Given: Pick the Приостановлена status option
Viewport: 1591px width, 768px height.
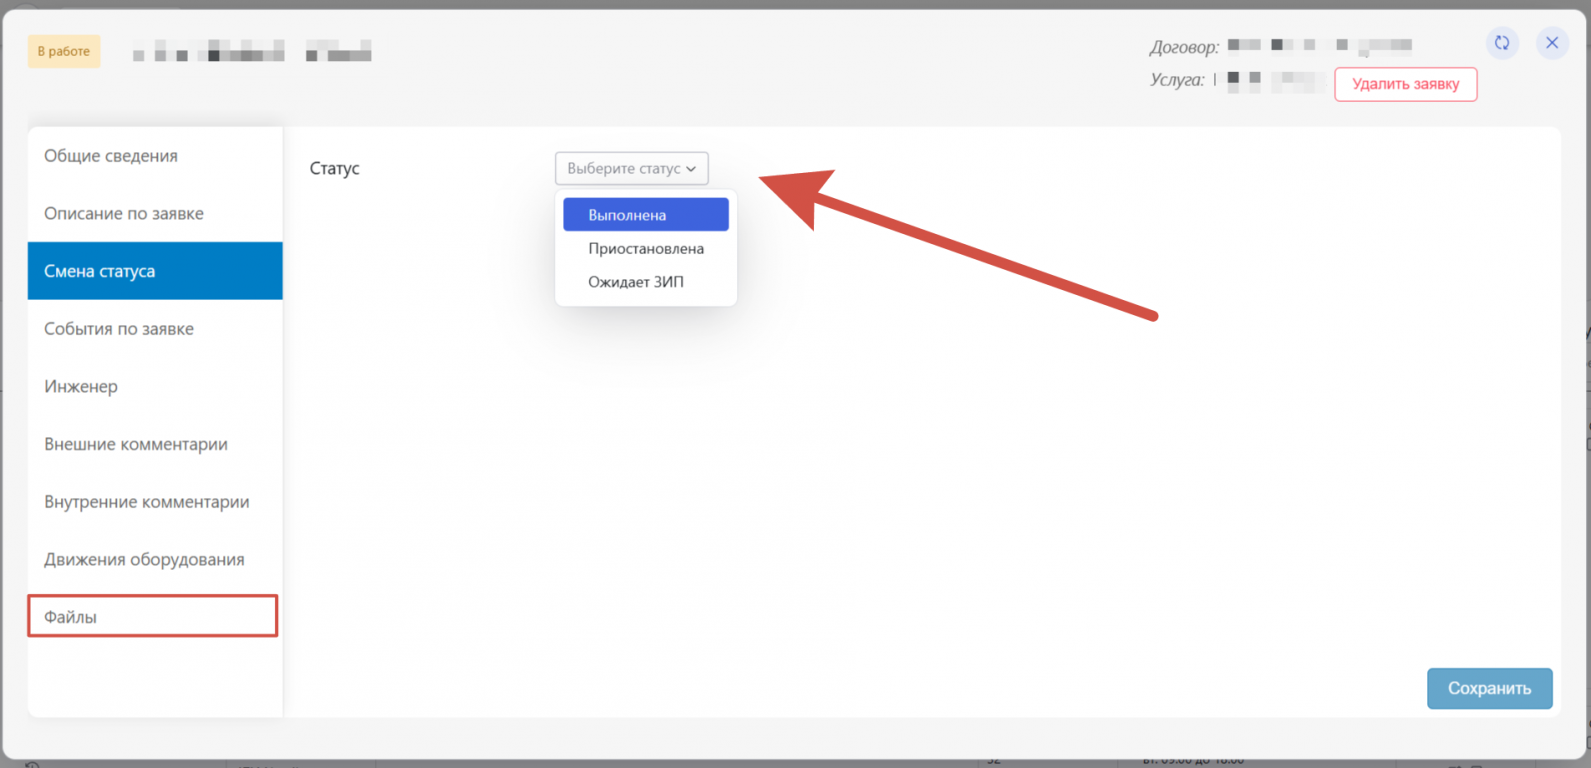Looking at the screenshot, I should (x=646, y=249).
